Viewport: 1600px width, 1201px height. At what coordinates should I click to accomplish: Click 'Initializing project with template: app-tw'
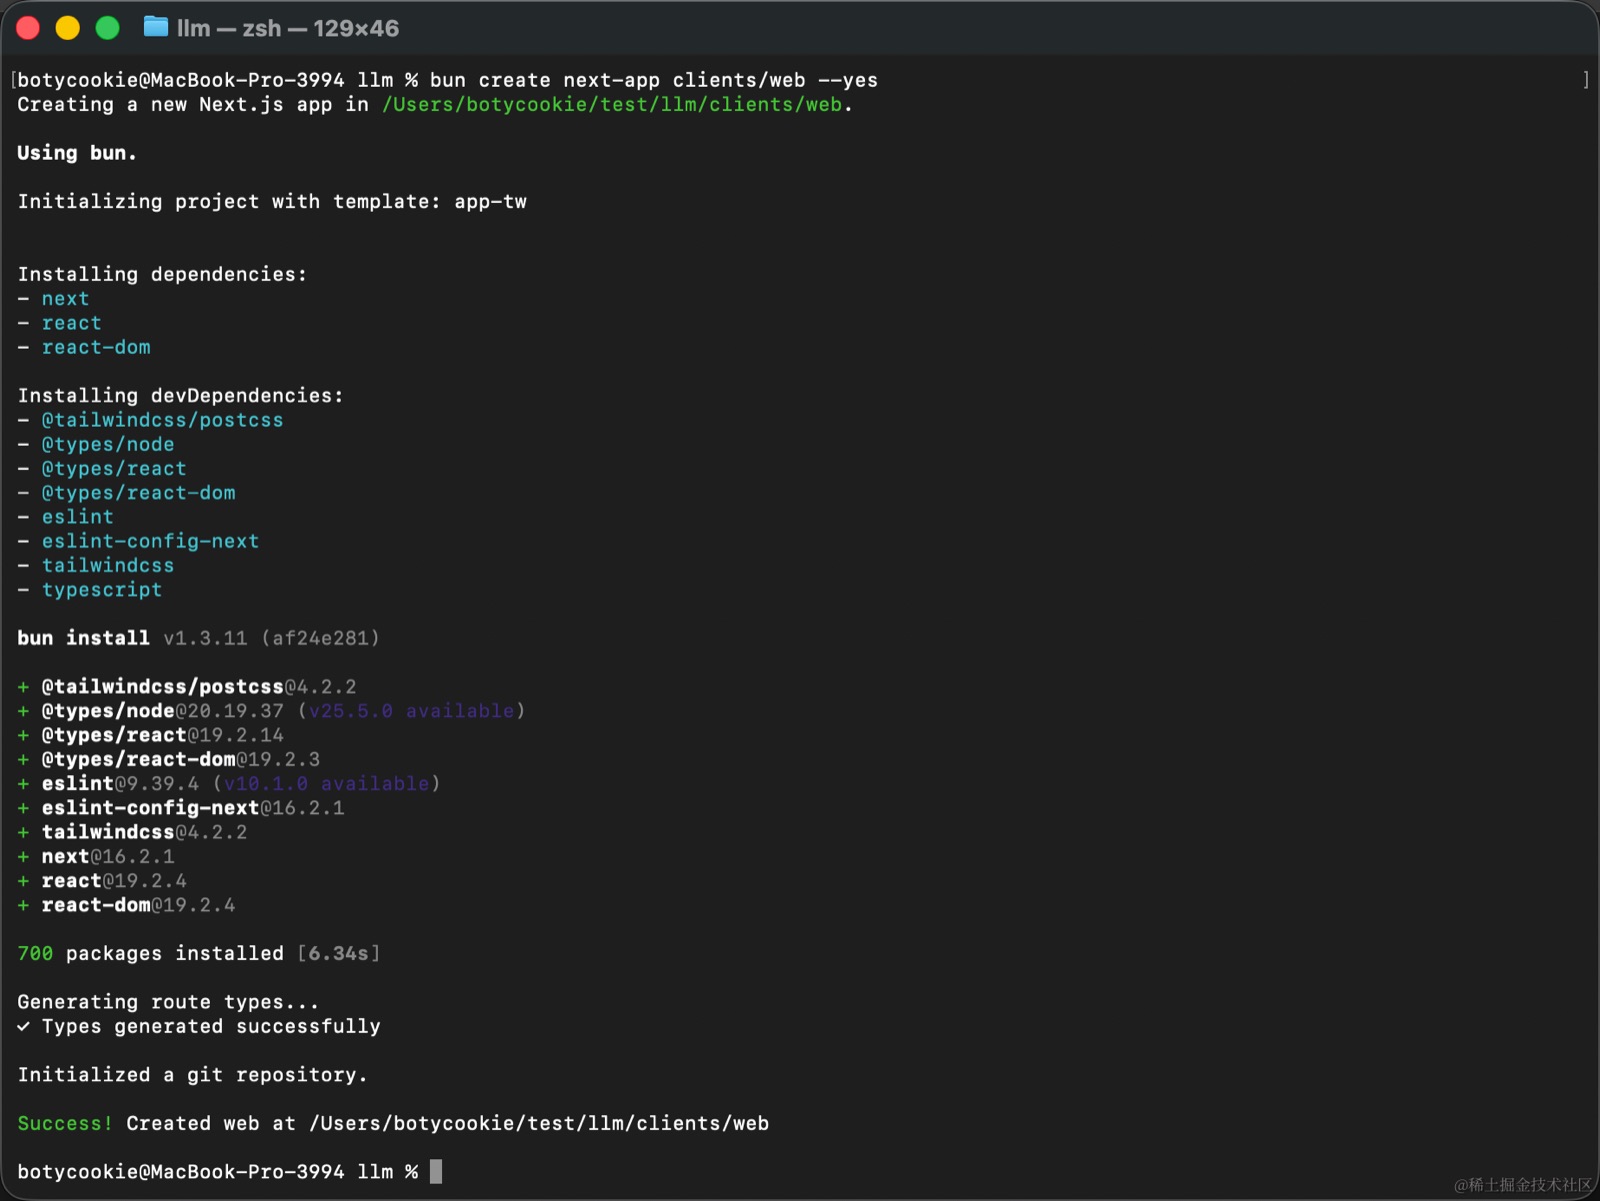click(272, 201)
